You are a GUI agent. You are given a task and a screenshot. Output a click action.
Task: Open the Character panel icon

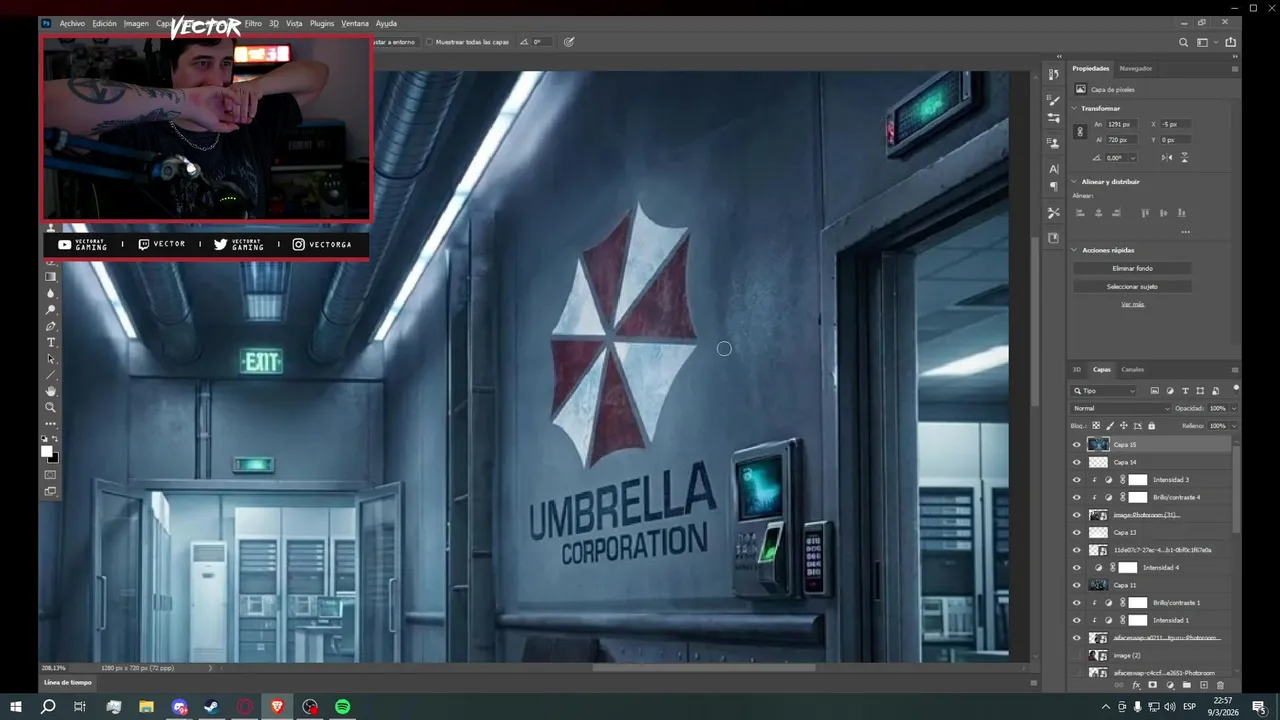click(x=1053, y=169)
